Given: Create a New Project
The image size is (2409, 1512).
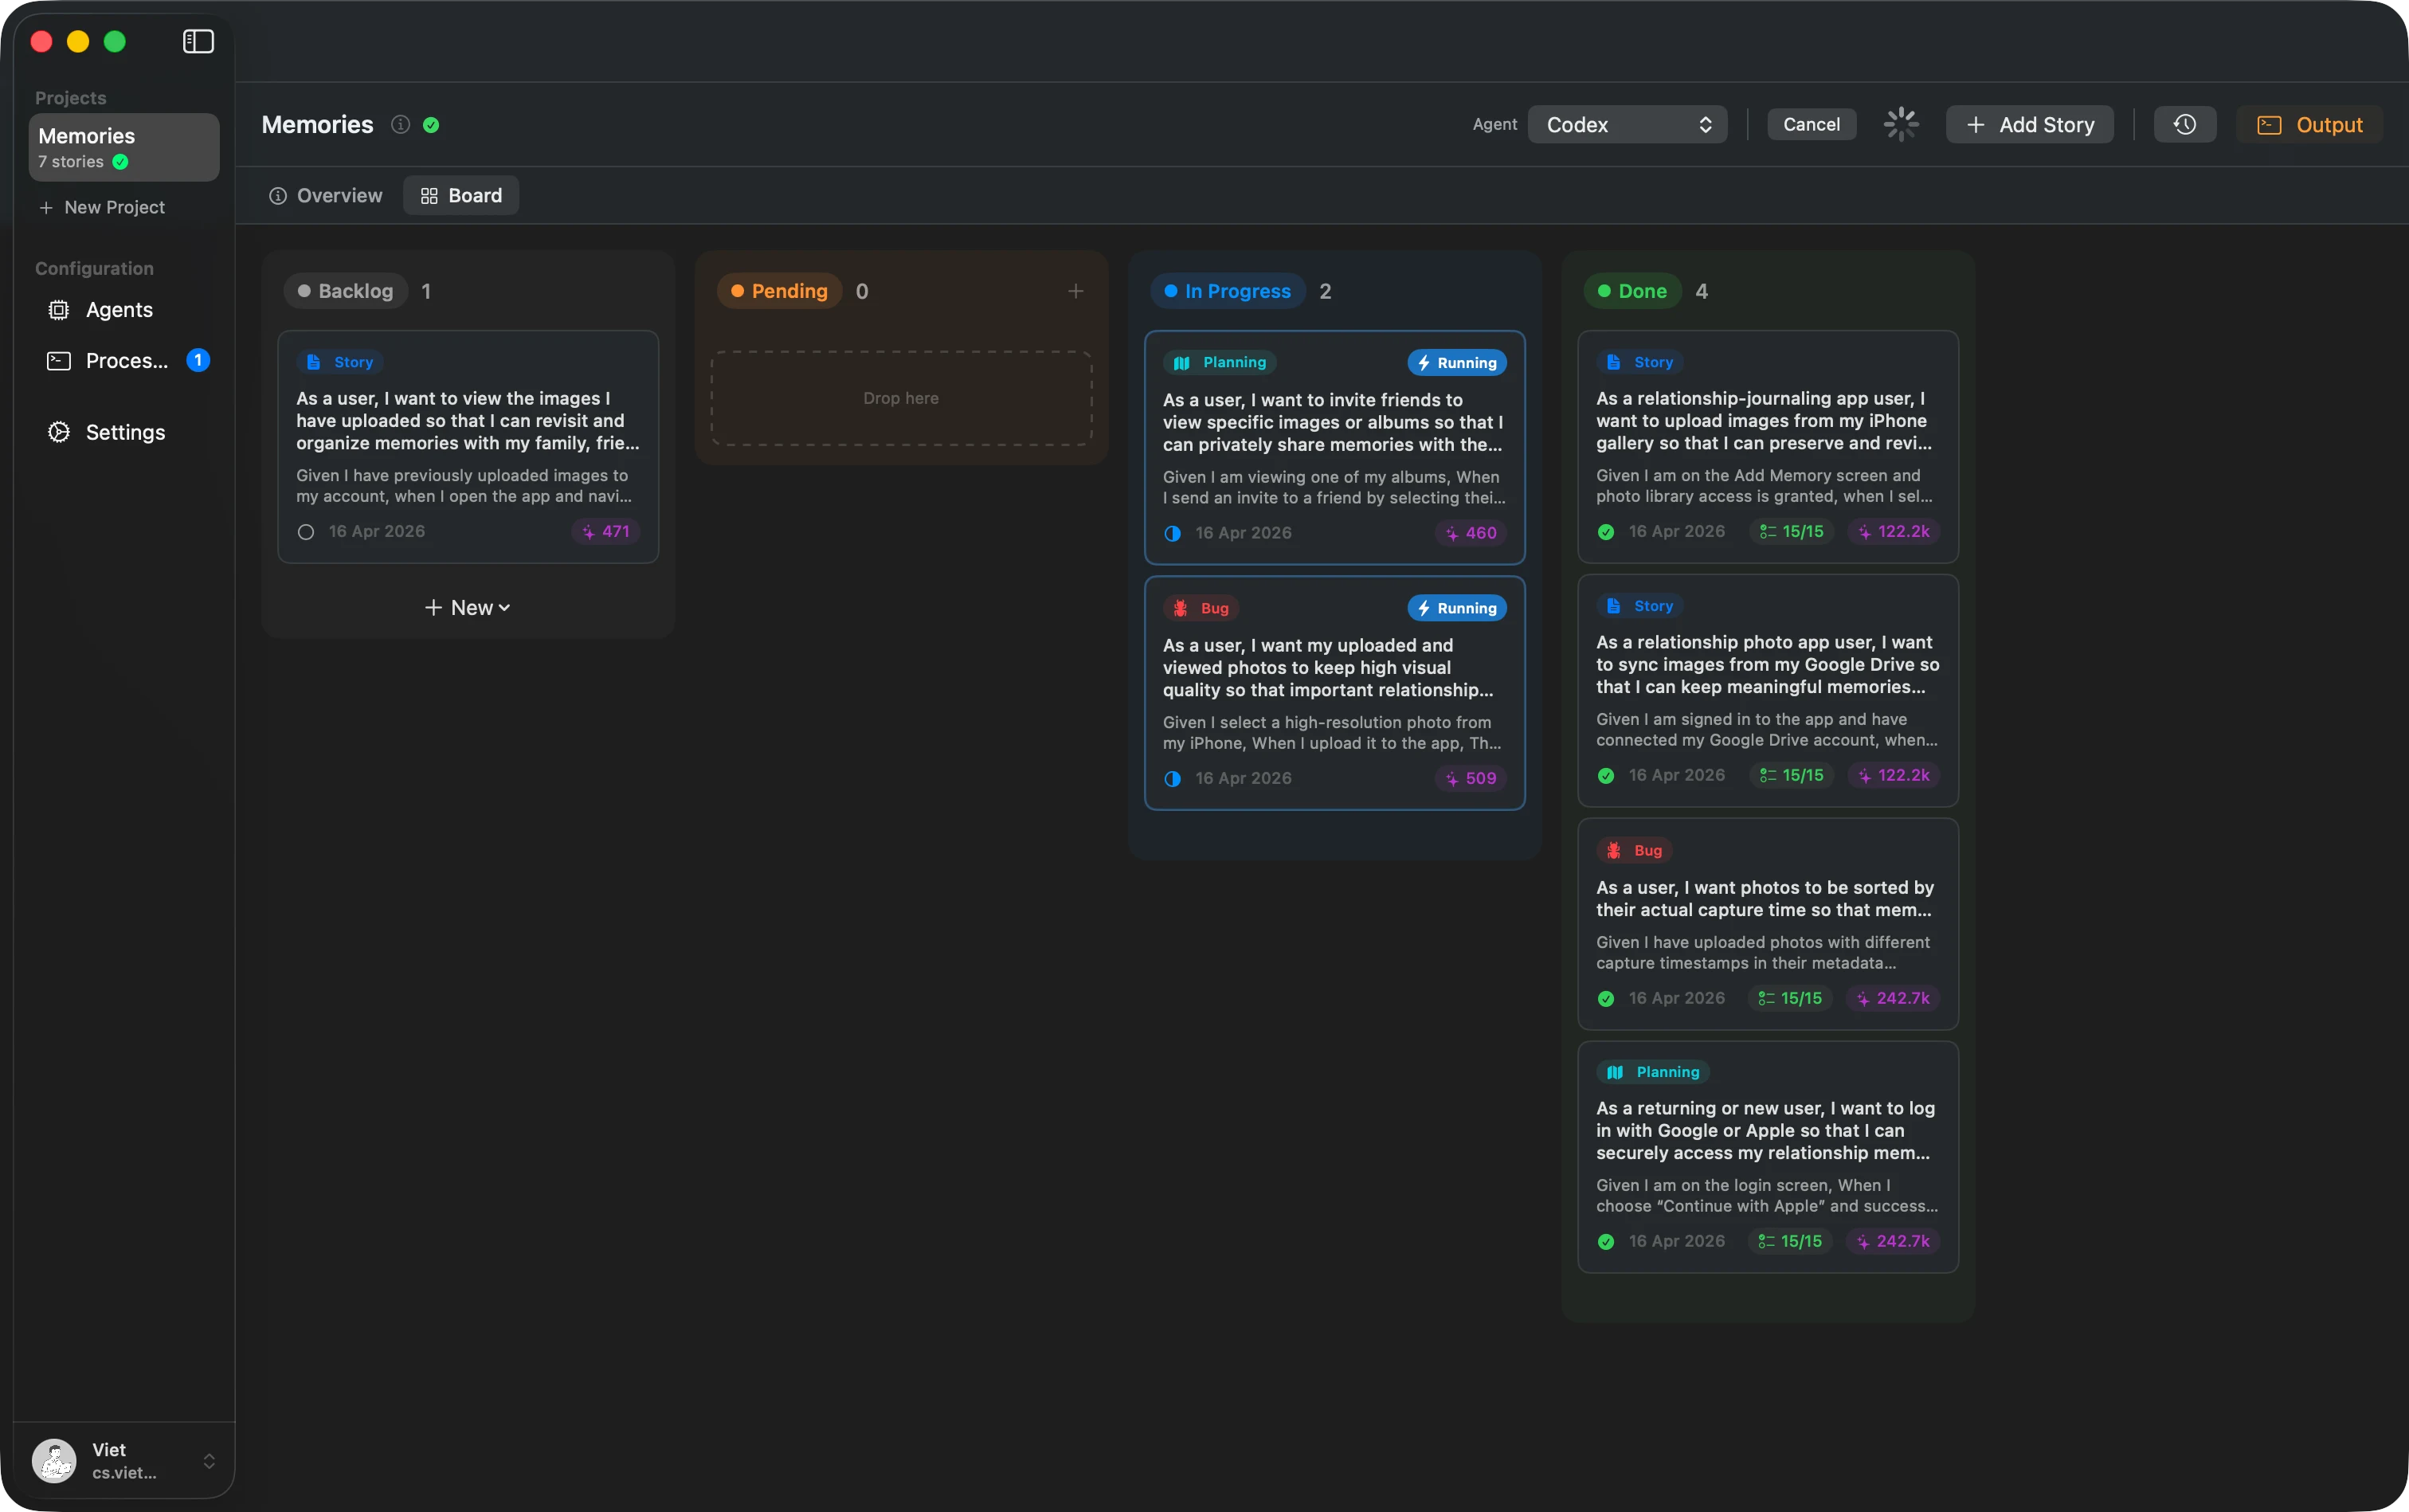Looking at the screenshot, I should tap(102, 208).
